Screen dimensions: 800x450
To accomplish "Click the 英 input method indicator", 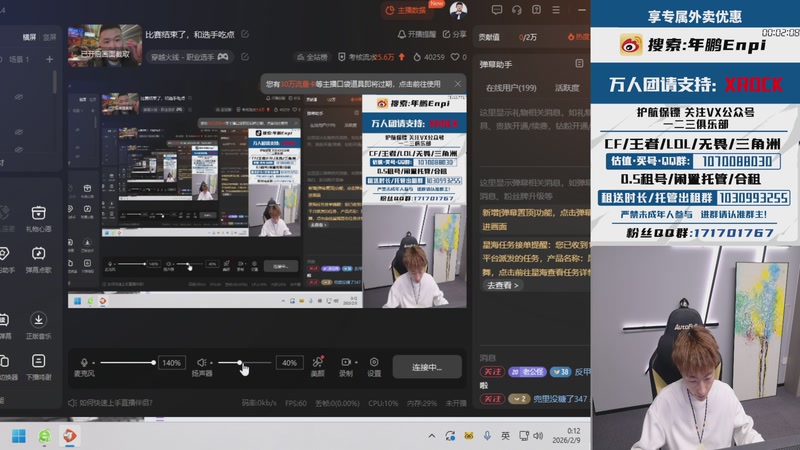I will coord(505,436).
